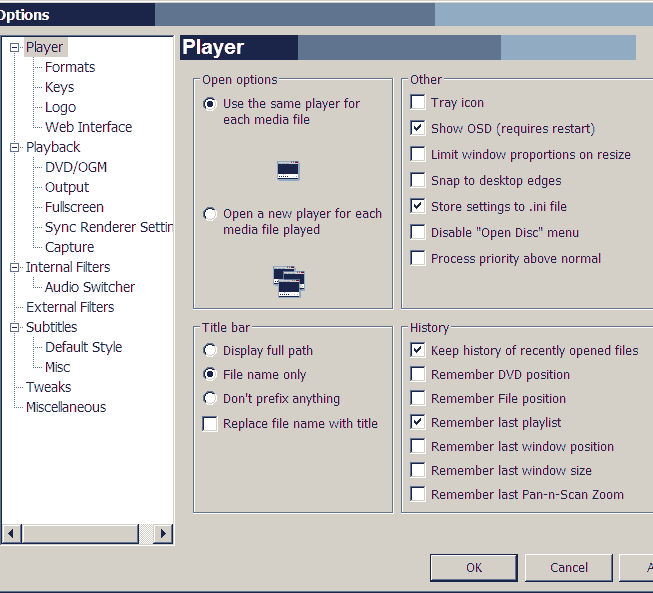Collapse the Playback tree node

[15, 148]
